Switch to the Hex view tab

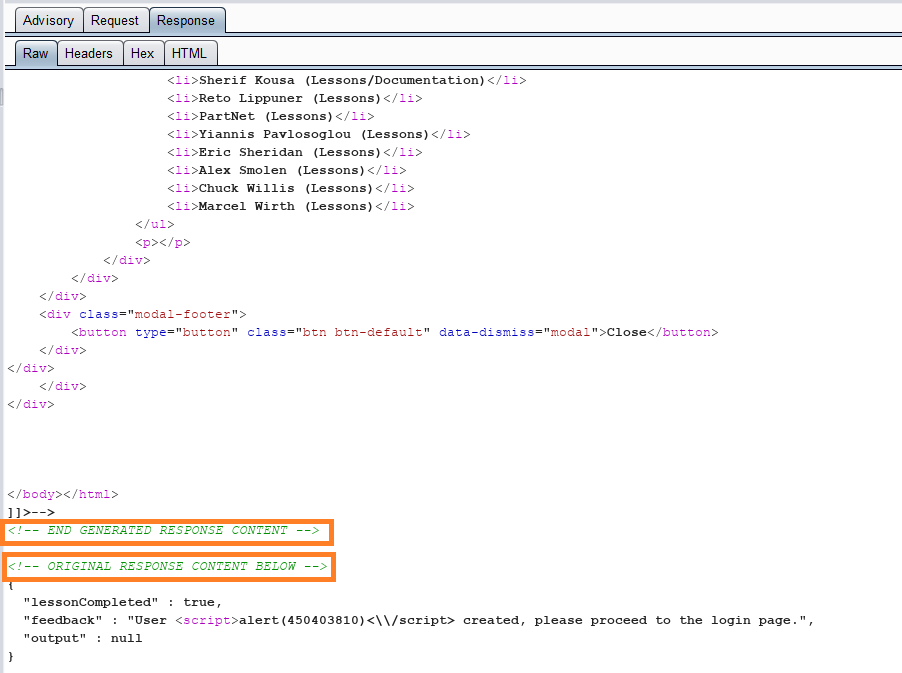[x=143, y=53]
